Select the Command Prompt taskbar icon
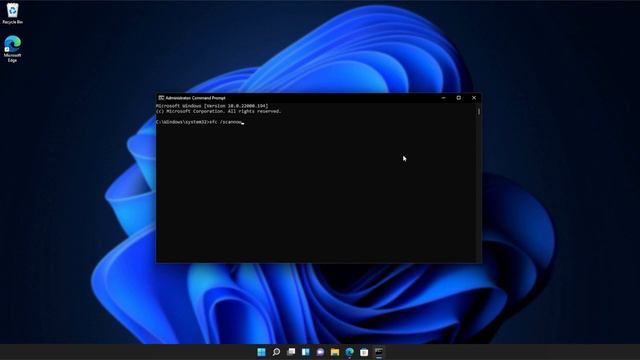This screenshot has height=360, width=640. coord(379,352)
